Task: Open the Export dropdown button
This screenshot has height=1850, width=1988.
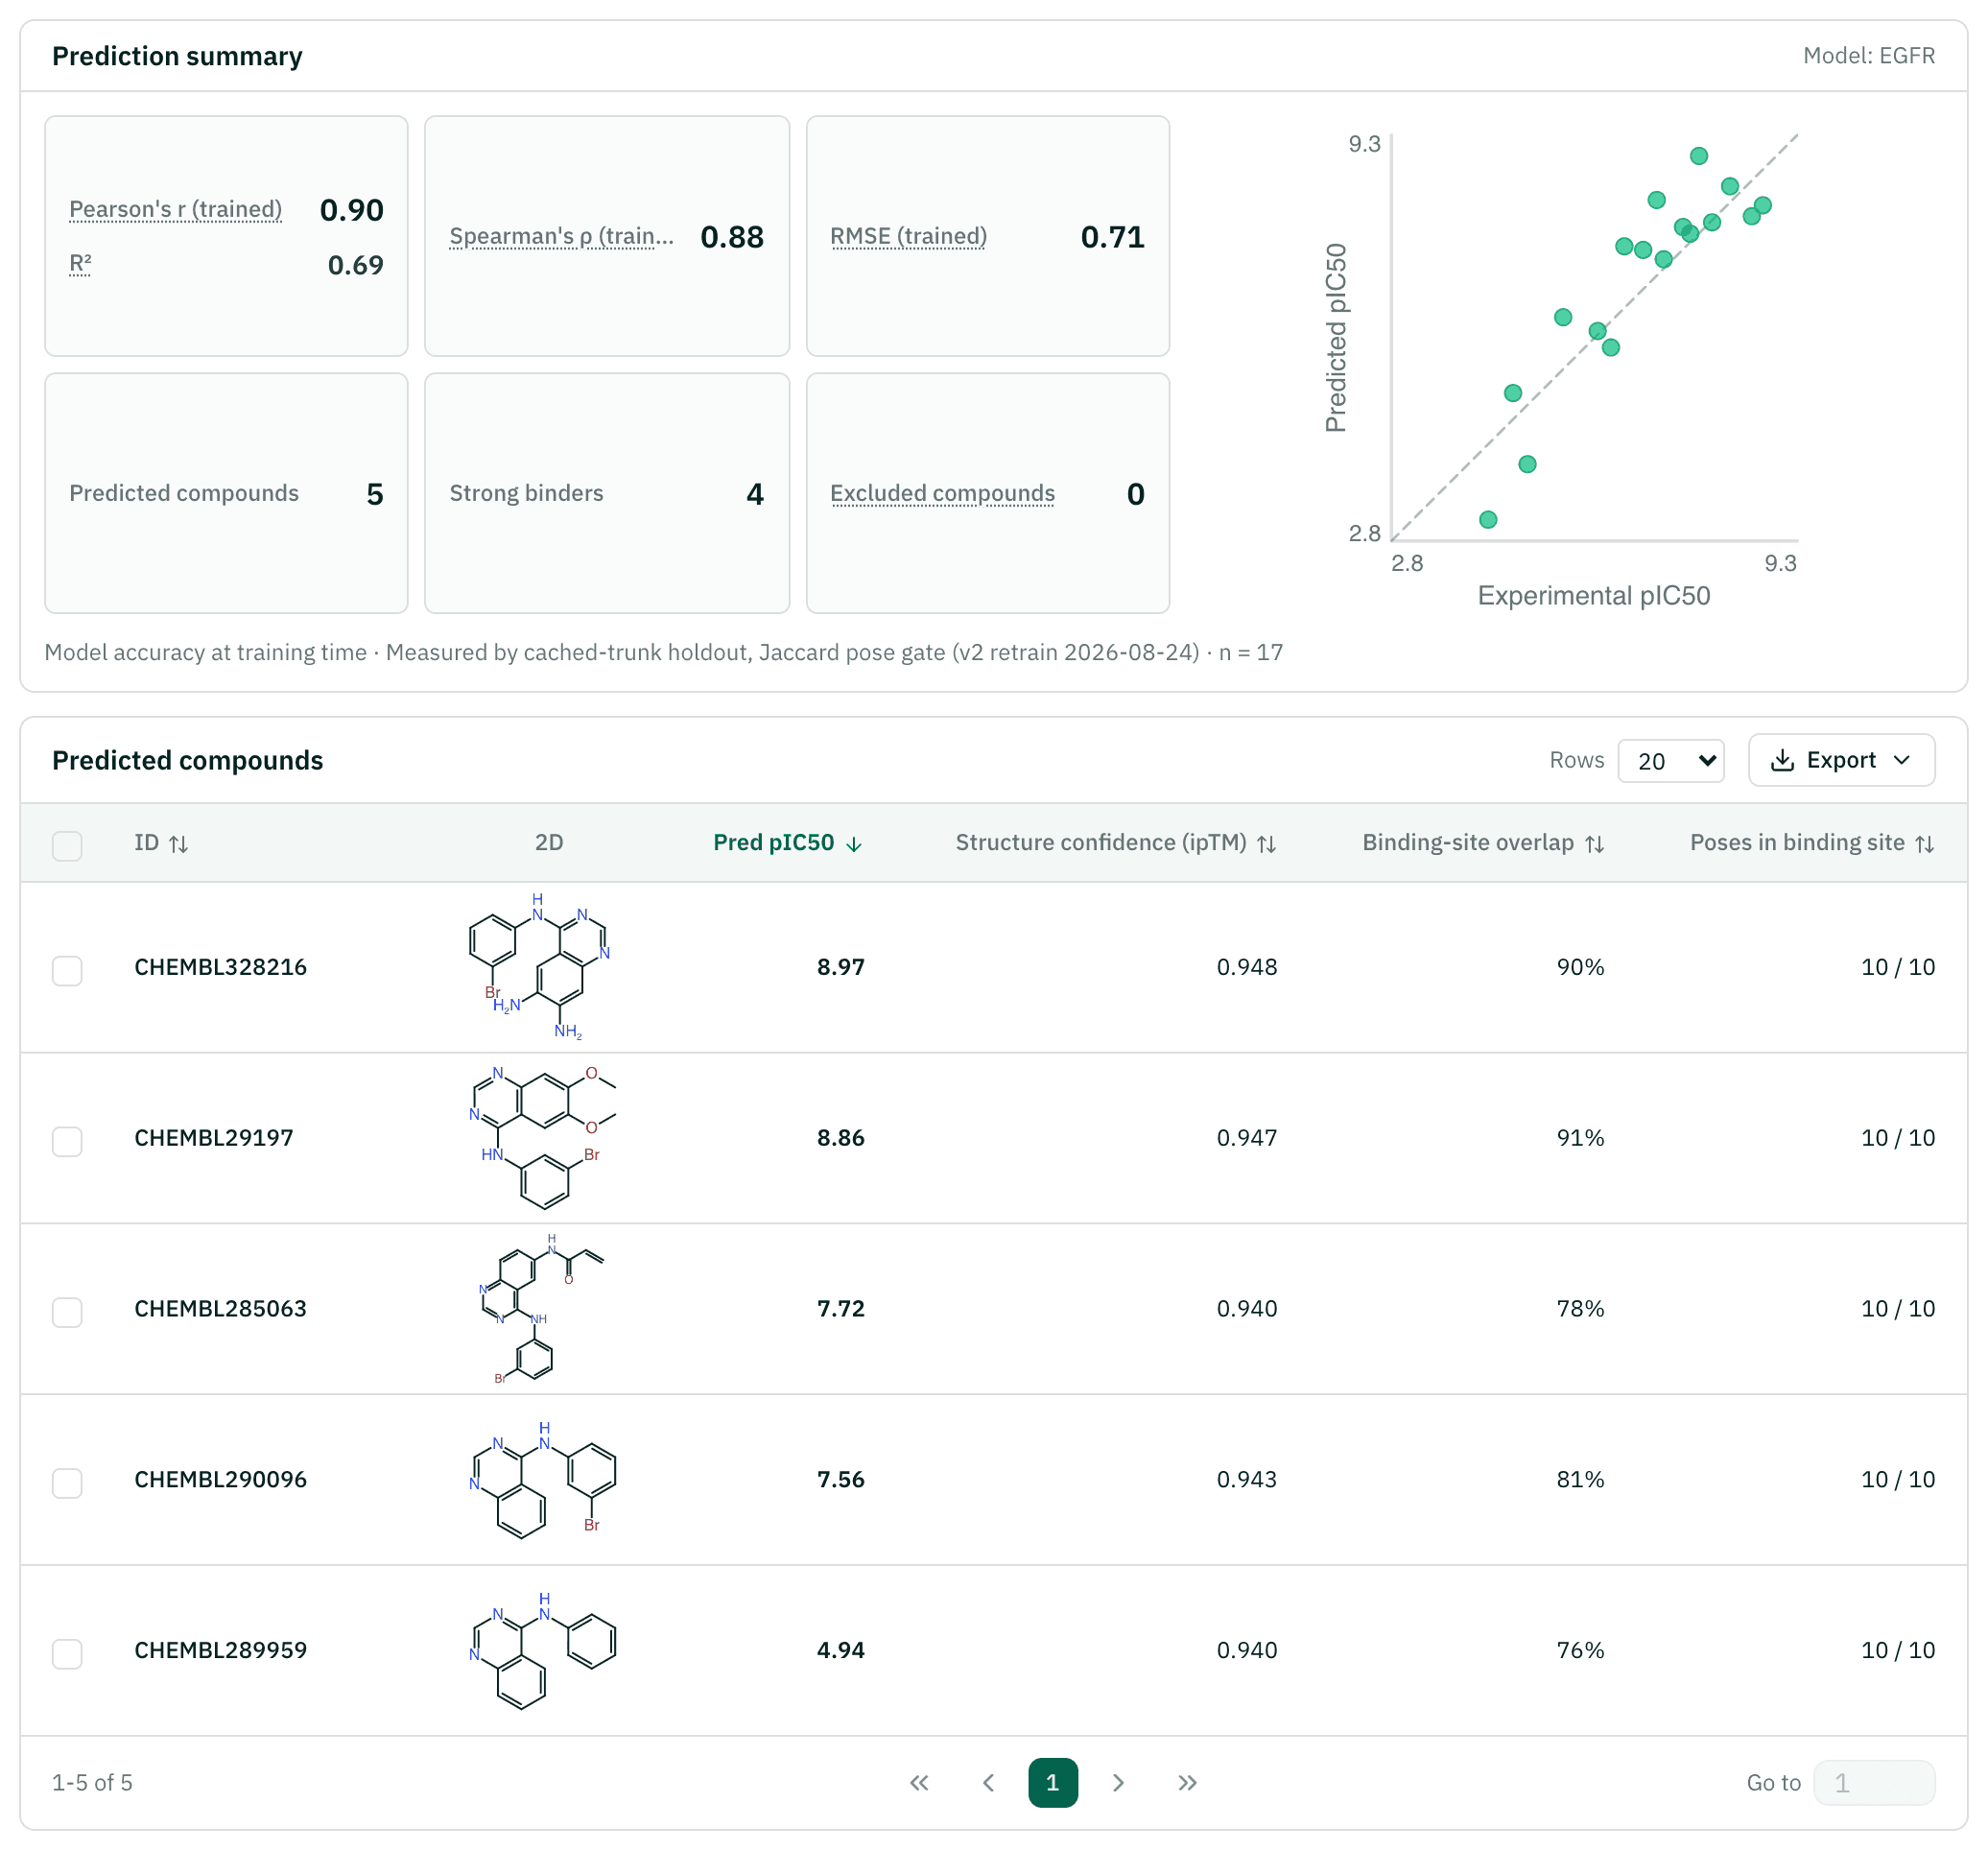Action: coord(1842,760)
